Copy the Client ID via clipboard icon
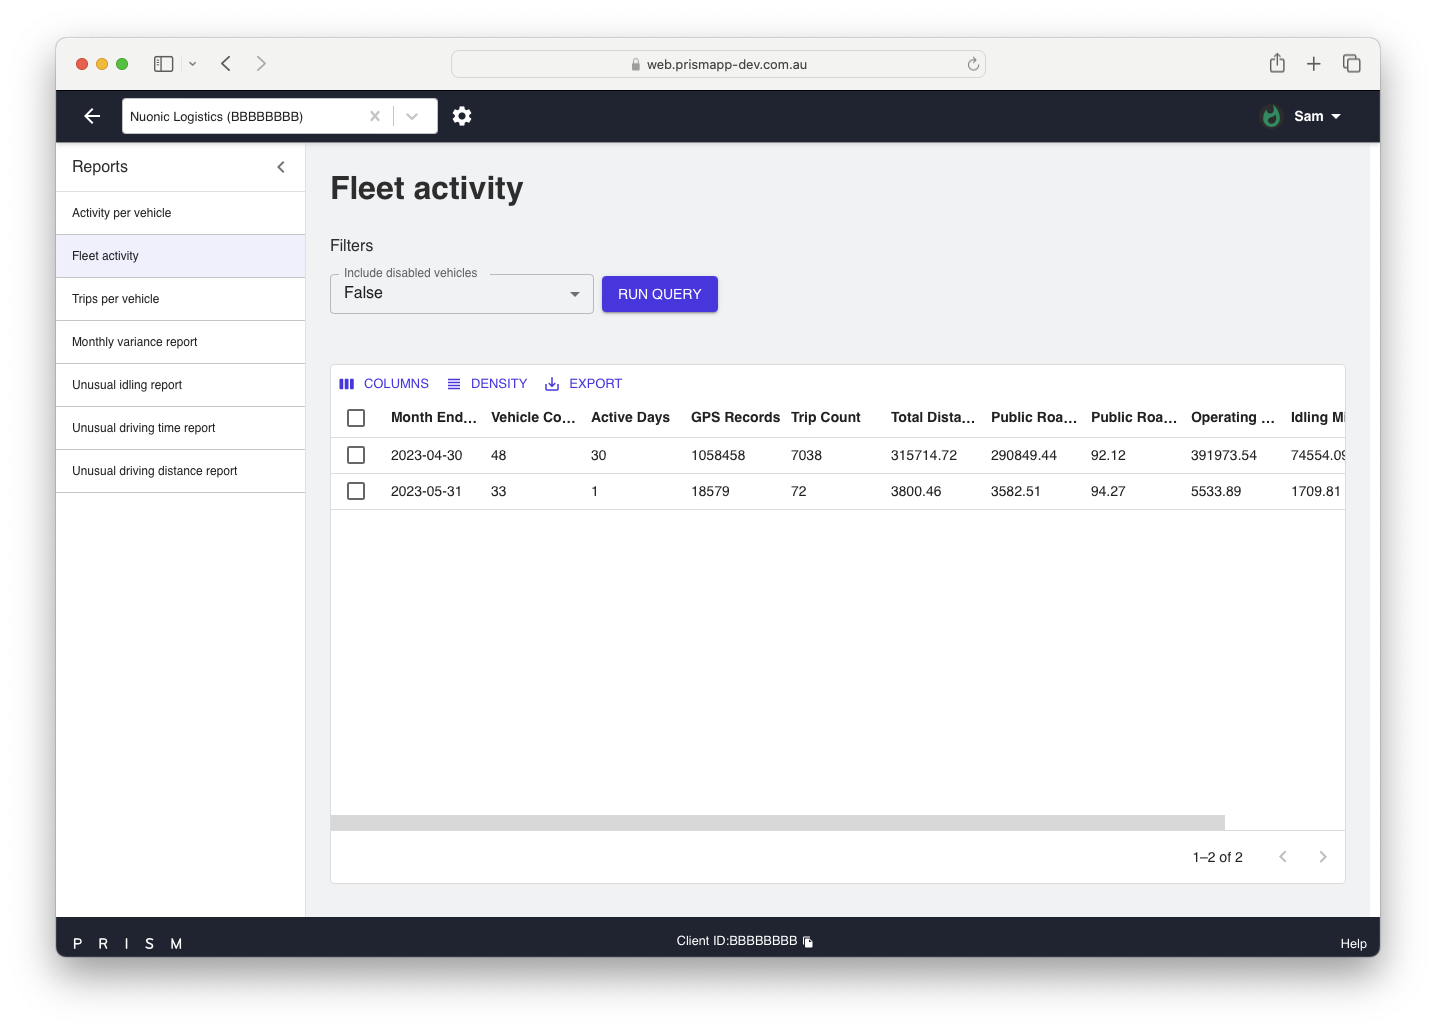This screenshot has width=1436, height=1031. [x=808, y=942]
